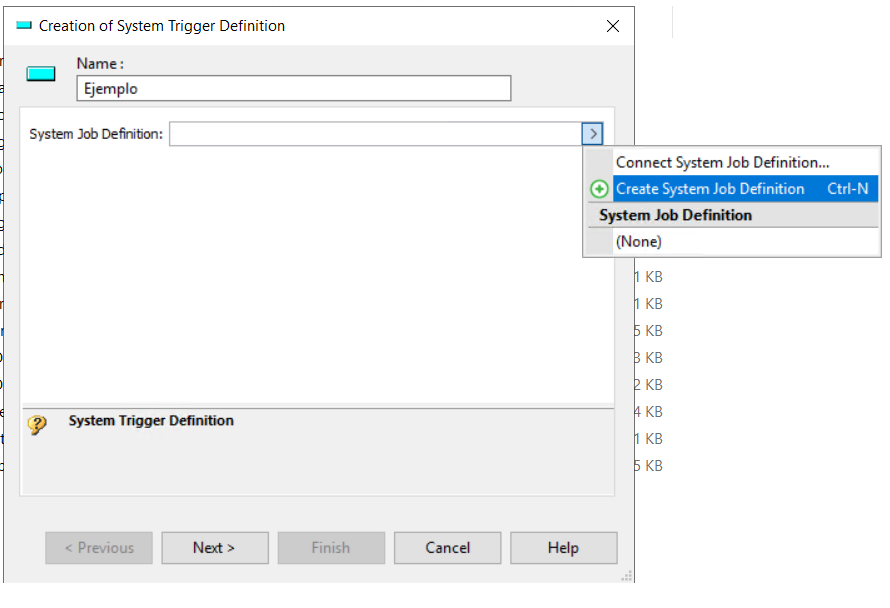Pick the (None) menu option
Screen dimensions: 890x608
[732, 242]
